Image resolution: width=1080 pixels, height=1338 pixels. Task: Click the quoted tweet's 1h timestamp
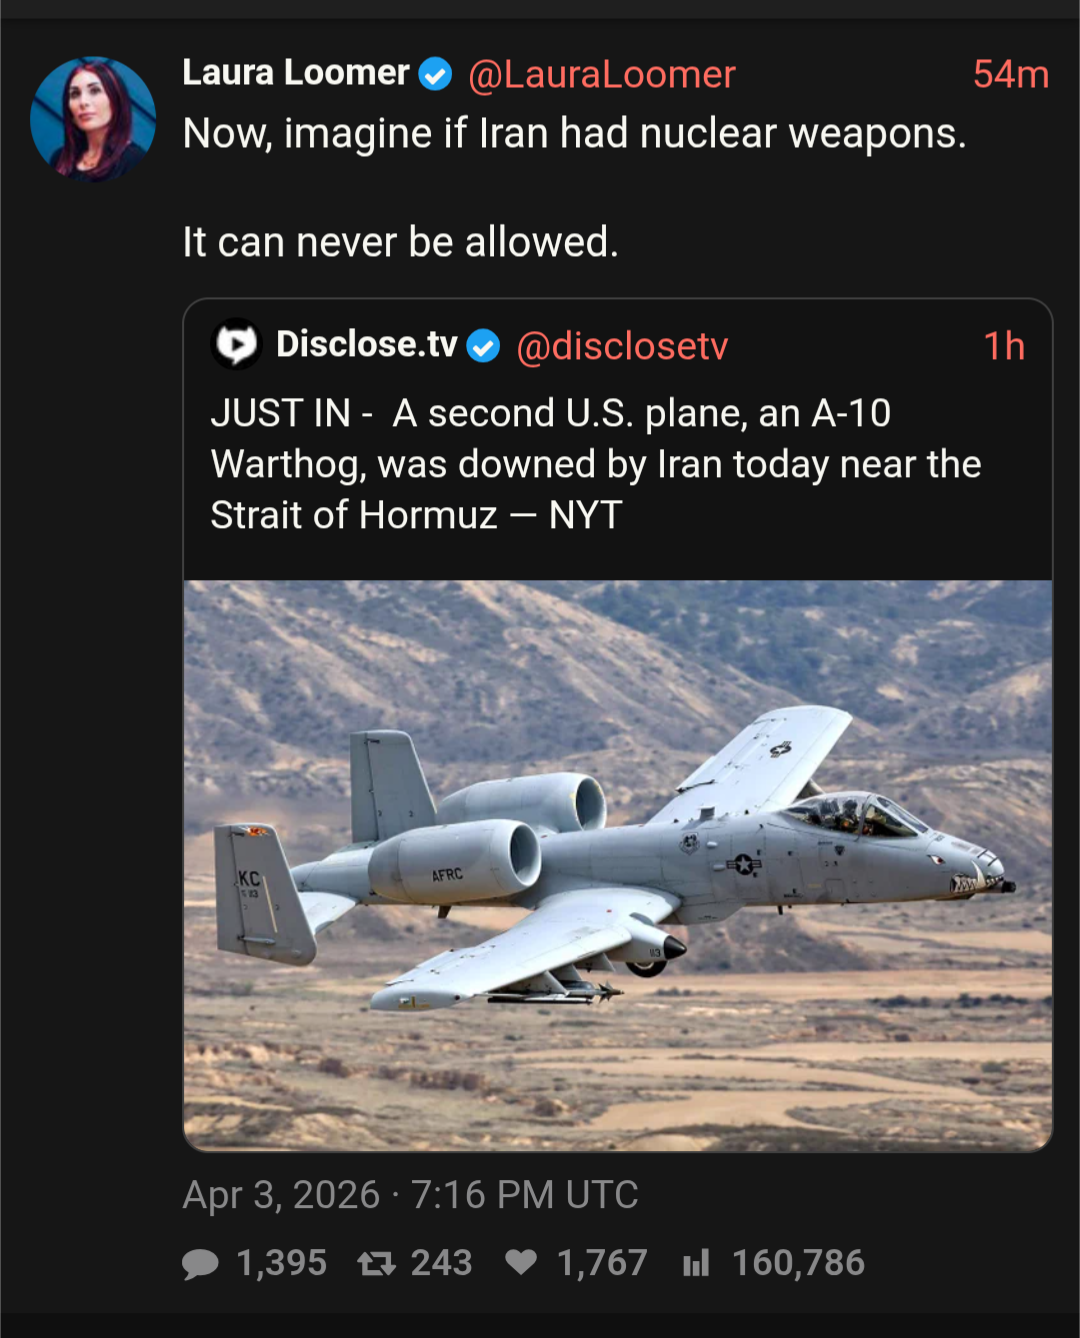point(1004,346)
